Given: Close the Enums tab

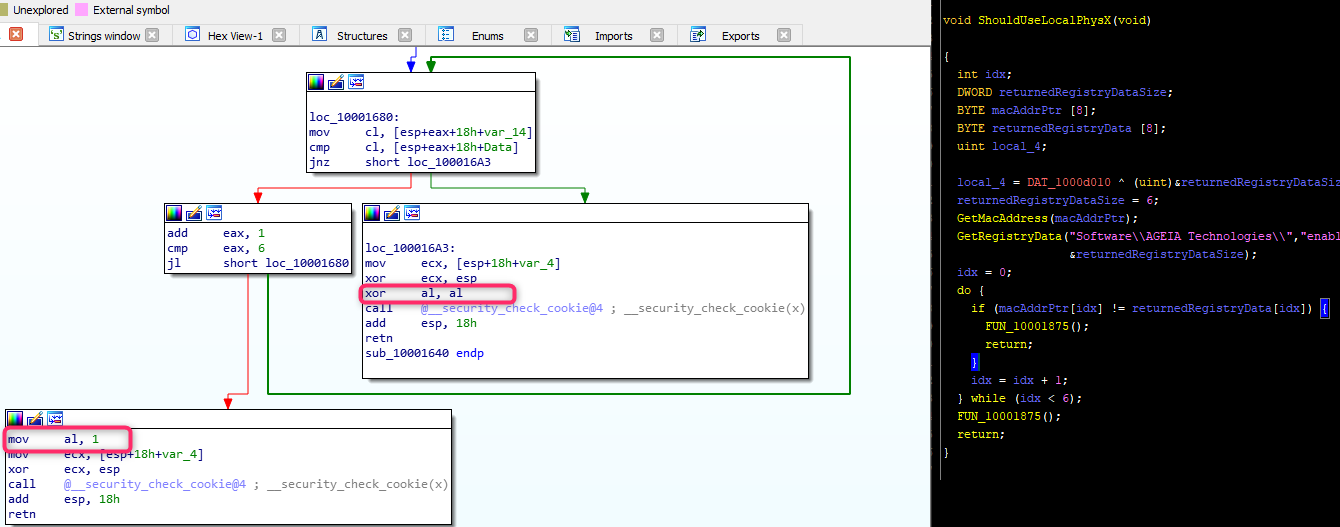Looking at the screenshot, I should click(531, 35).
